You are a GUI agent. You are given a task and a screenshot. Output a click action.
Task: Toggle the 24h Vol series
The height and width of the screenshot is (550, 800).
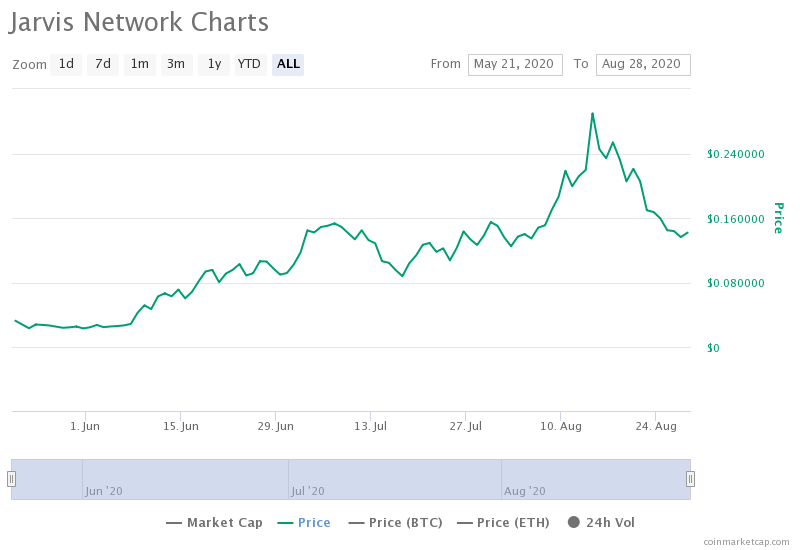pyautogui.click(x=601, y=522)
